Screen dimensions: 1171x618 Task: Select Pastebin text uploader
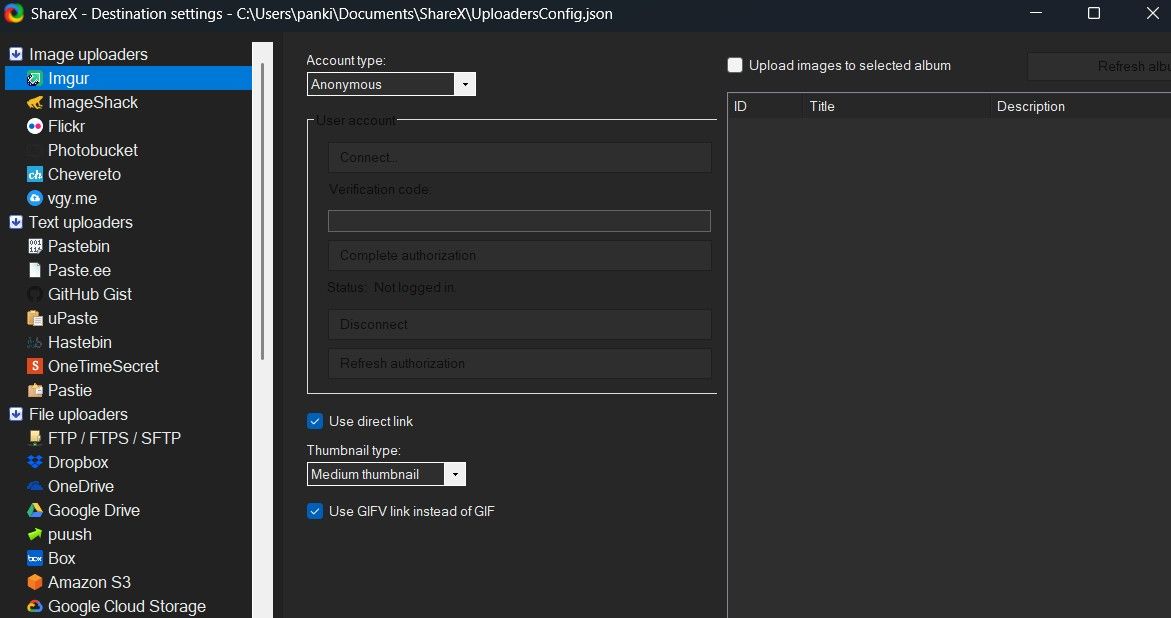[x=78, y=246]
